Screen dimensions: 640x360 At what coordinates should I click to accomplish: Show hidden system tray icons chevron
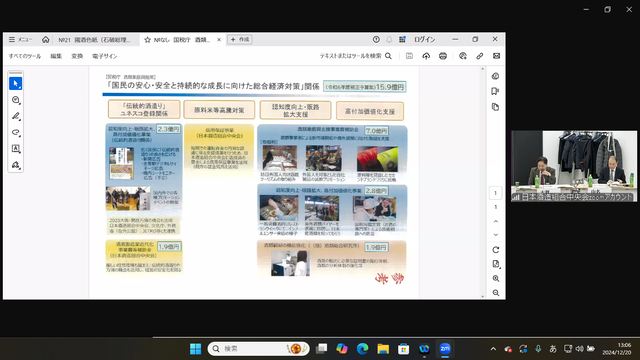tap(493, 349)
